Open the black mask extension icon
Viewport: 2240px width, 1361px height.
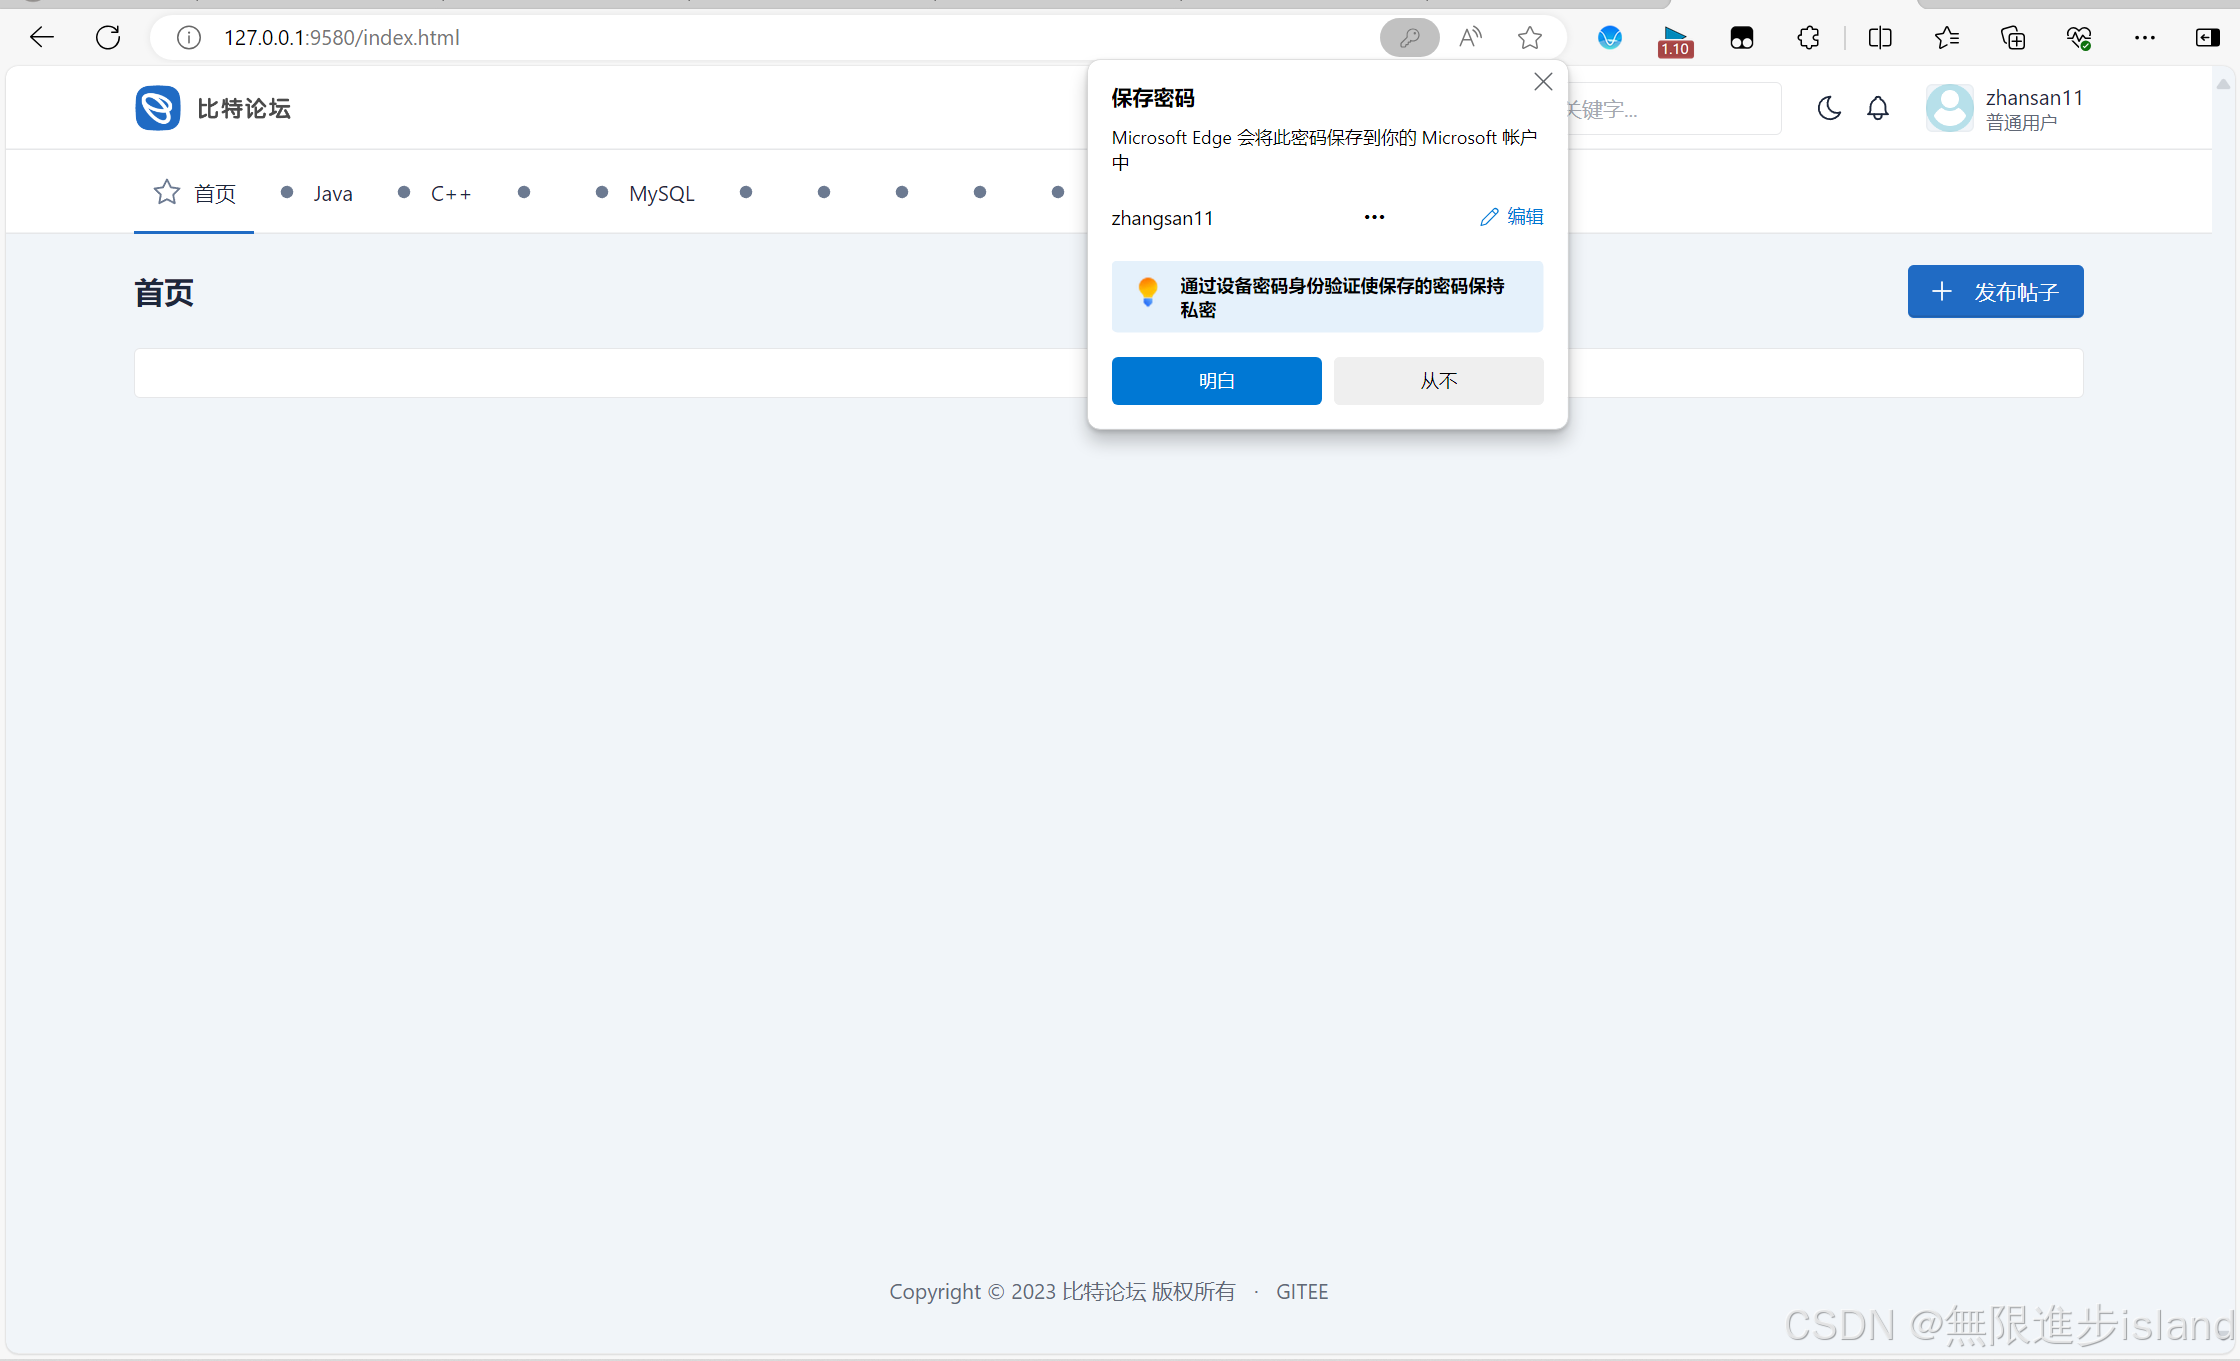click(1742, 38)
